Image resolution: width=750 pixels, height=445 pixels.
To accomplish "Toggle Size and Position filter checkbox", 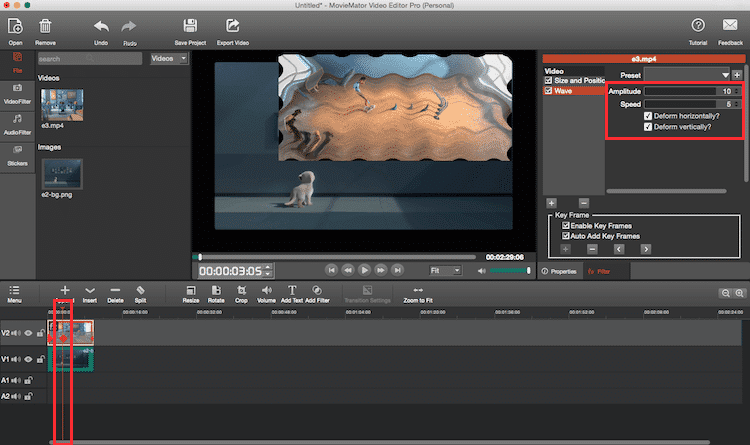I will 549,80.
